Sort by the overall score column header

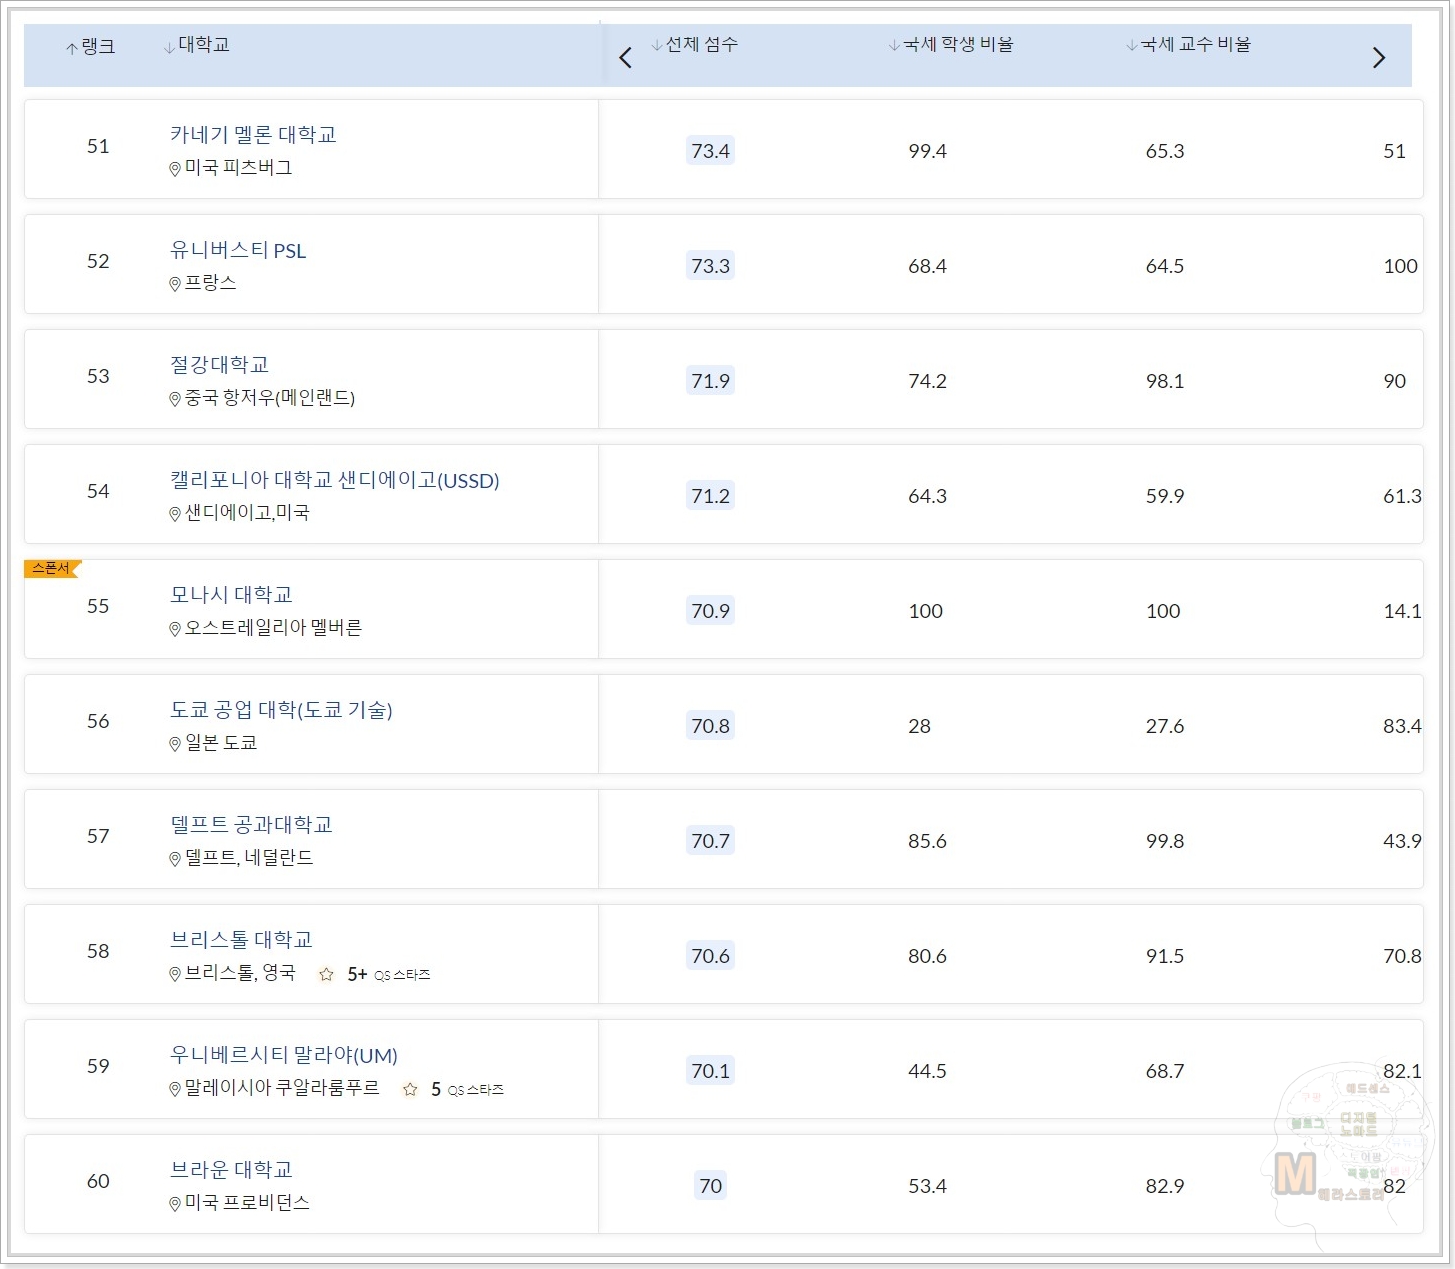694,45
